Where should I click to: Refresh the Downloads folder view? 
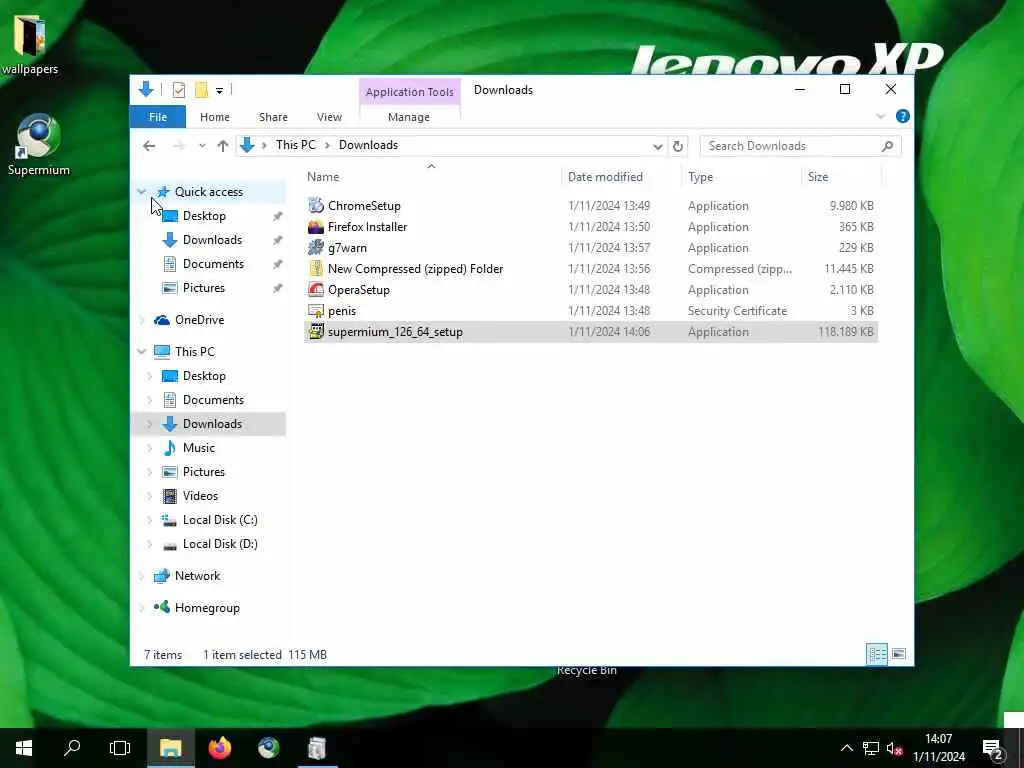point(678,146)
